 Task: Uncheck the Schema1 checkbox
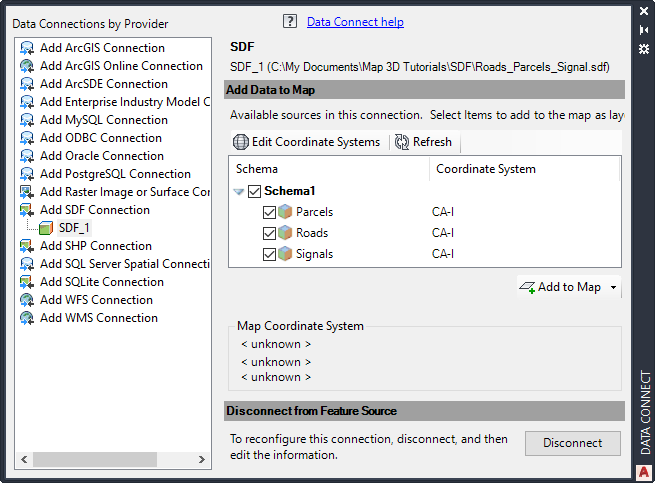click(254, 191)
